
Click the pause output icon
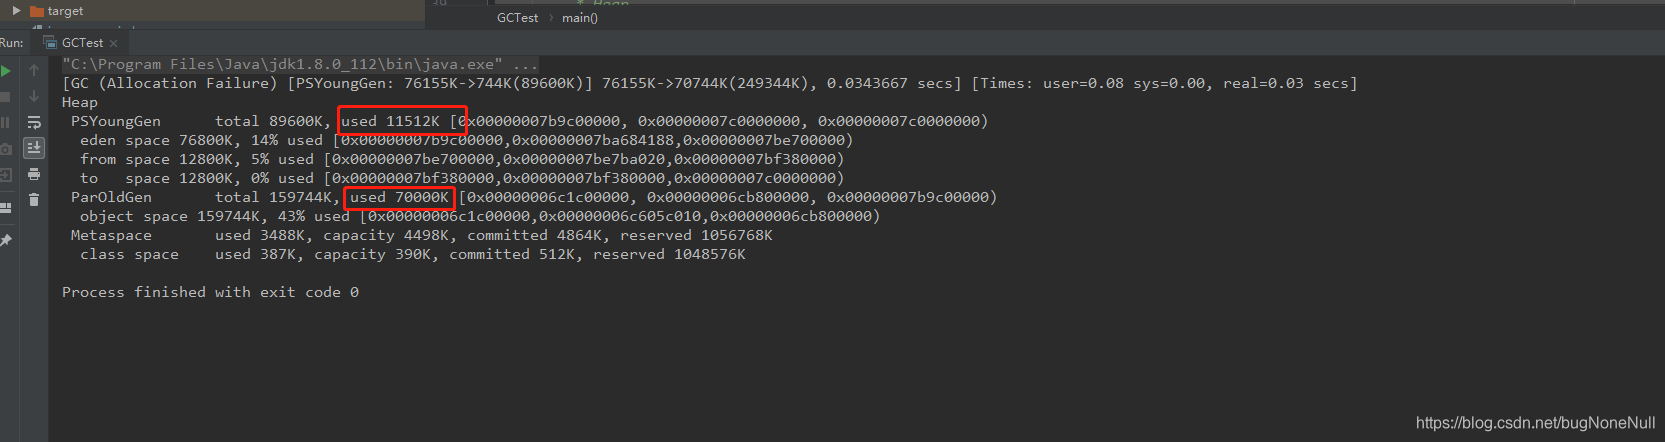pos(5,122)
